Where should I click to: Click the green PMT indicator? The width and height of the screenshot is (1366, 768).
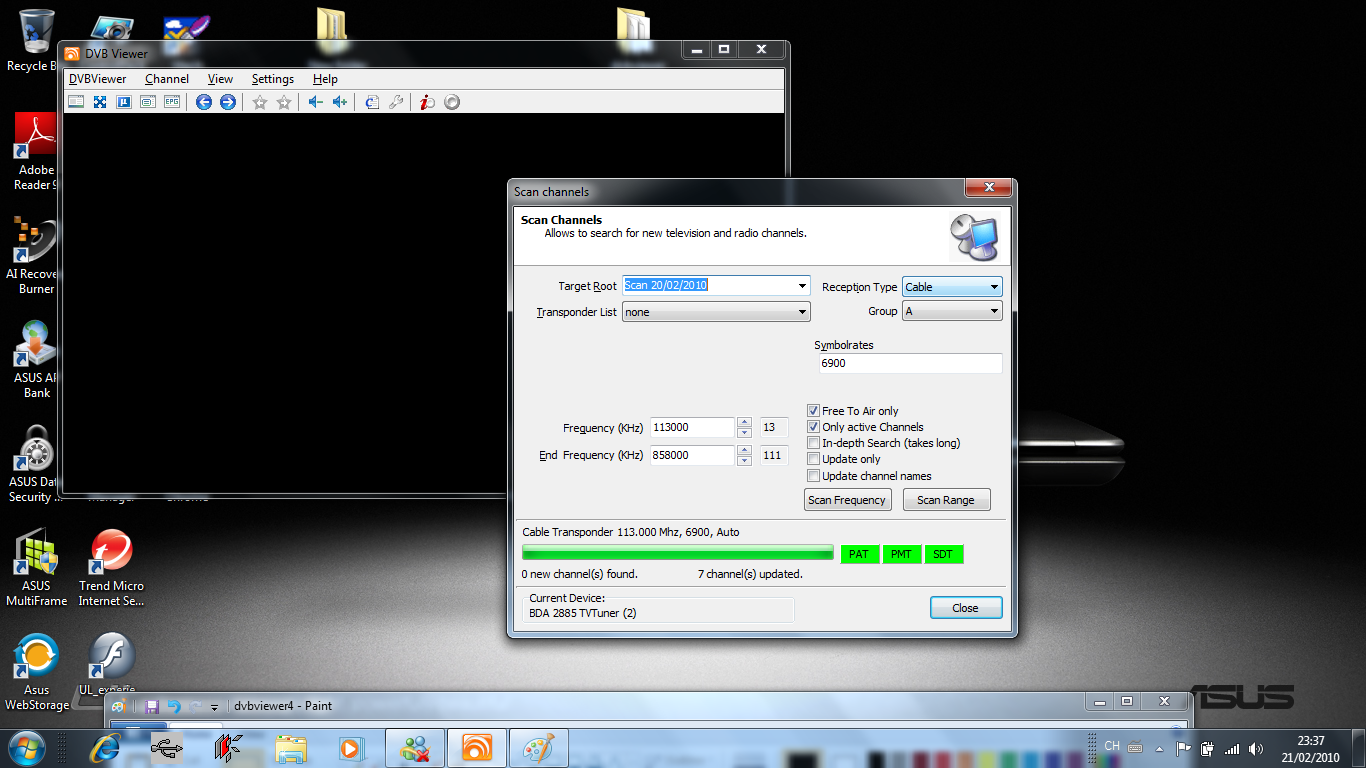901,554
